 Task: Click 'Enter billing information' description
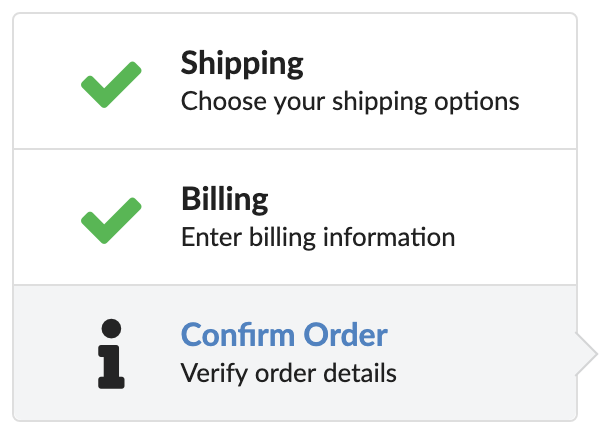coord(318,238)
